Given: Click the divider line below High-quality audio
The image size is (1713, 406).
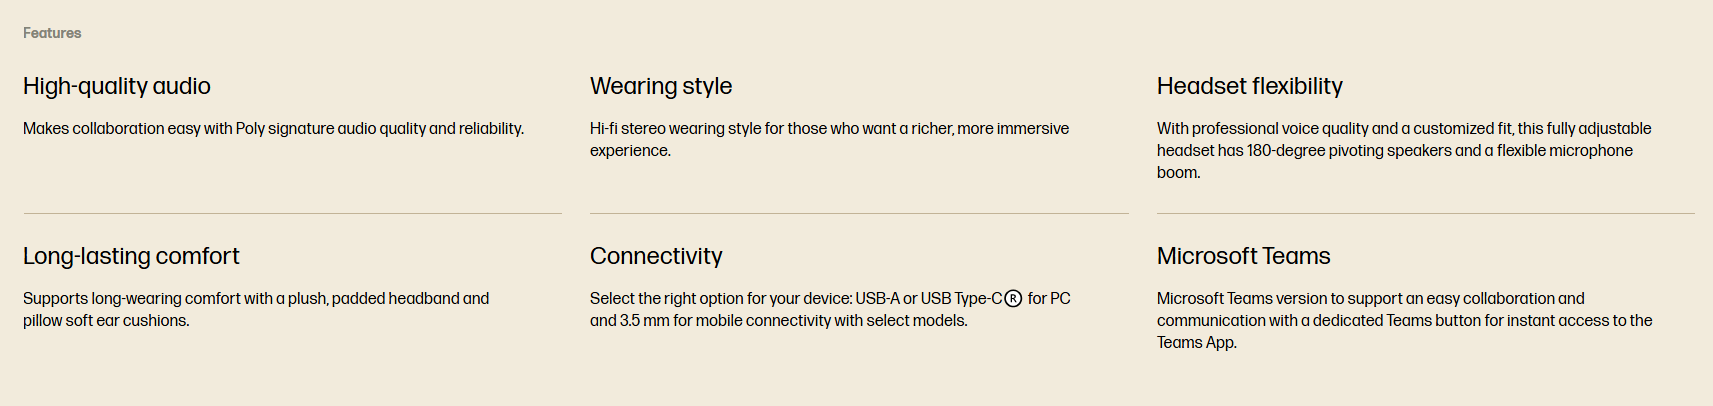Looking at the screenshot, I should coord(292,213).
